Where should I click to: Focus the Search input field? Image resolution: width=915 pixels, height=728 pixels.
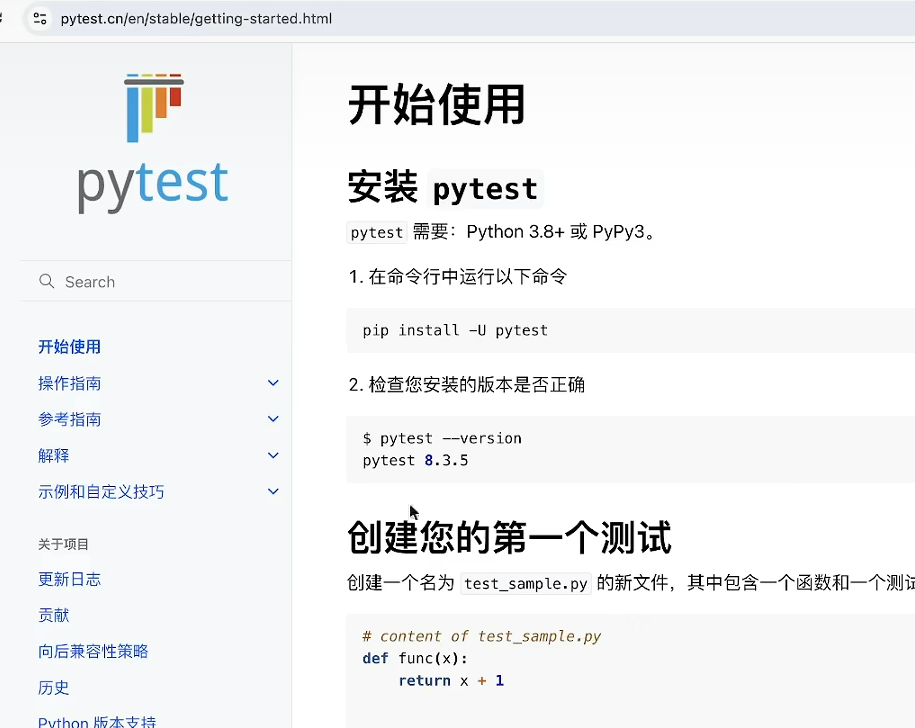coord(156,282)
